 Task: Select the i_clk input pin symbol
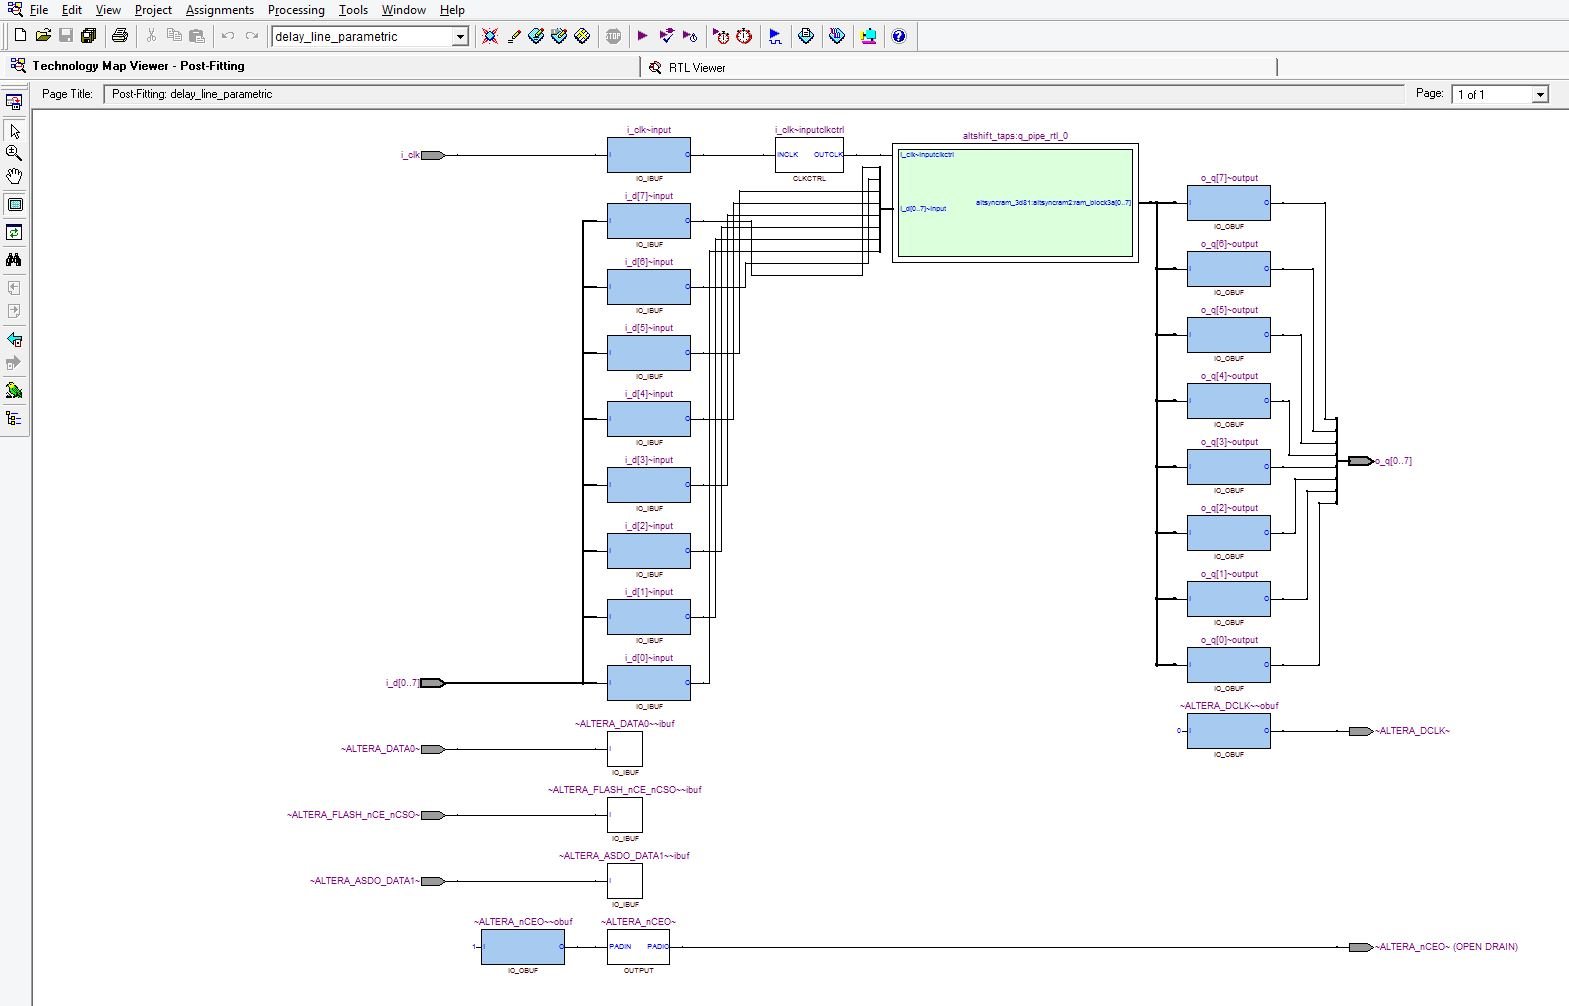tap(433, 155)
